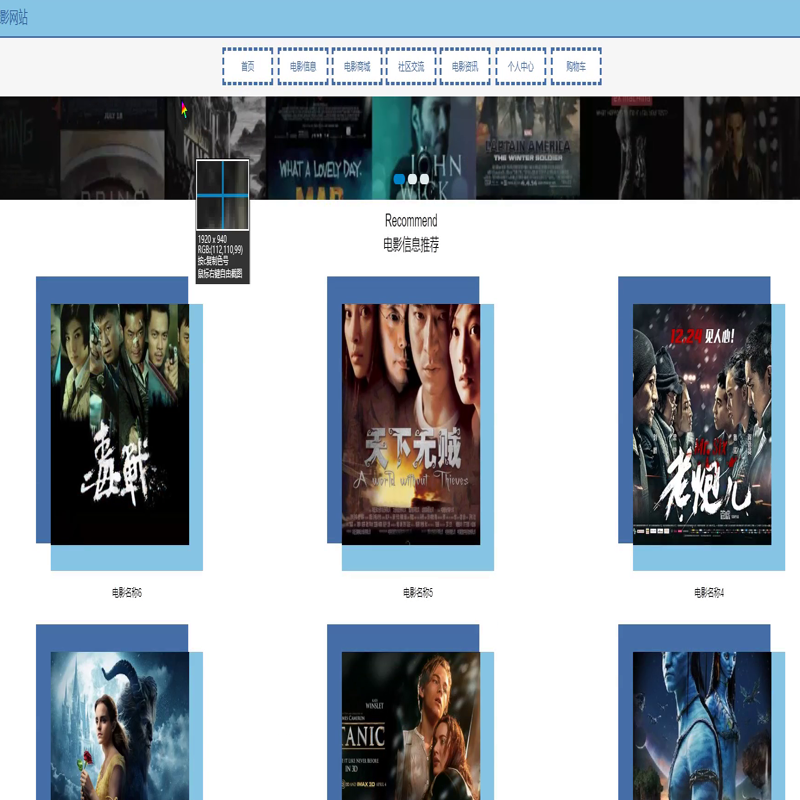Click the Recommend heading text
The image size is (800, 800).
coord(411,221)
